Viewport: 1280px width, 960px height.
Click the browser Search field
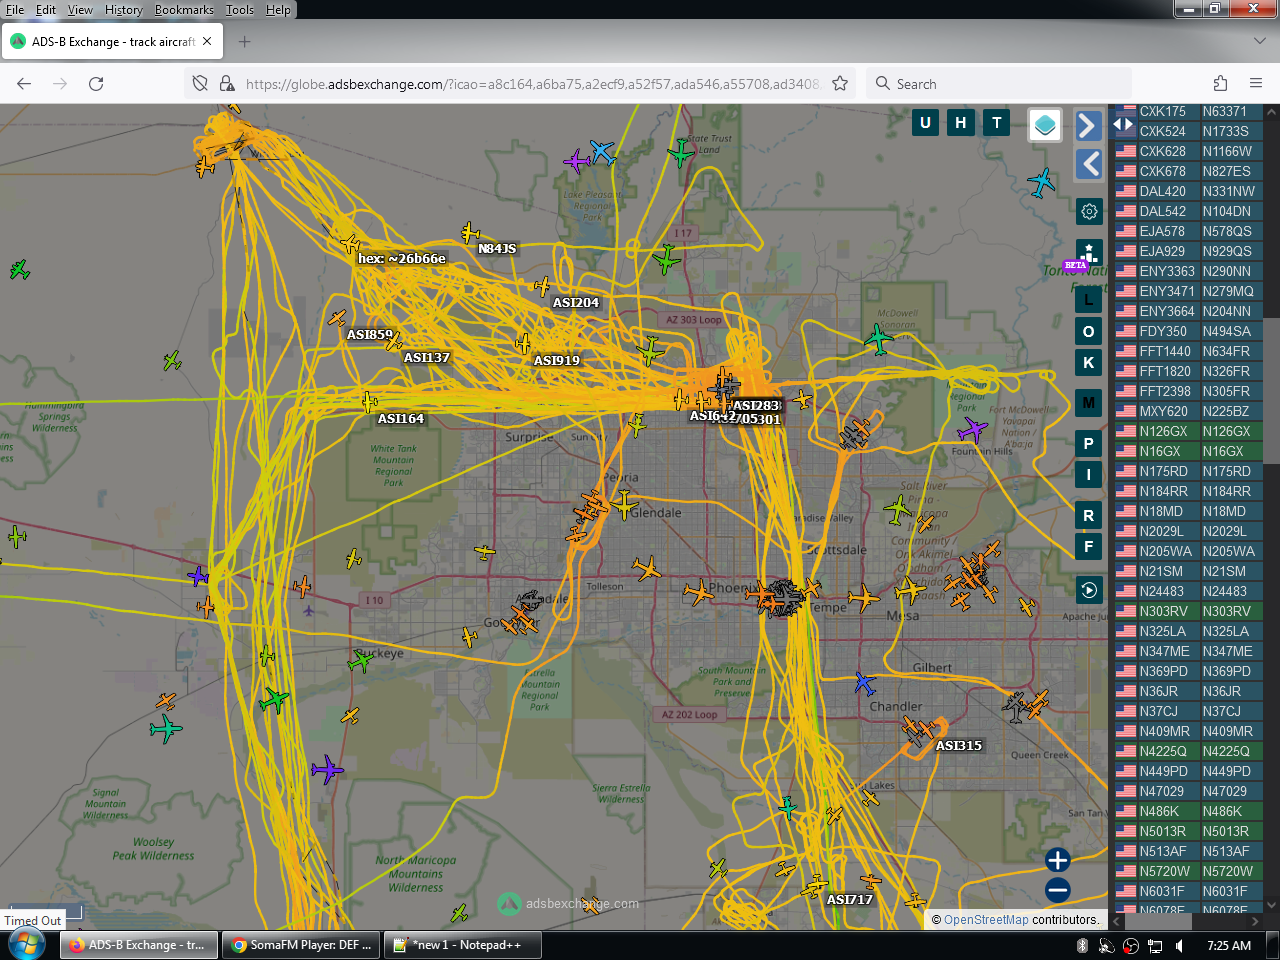[1000, 84]
